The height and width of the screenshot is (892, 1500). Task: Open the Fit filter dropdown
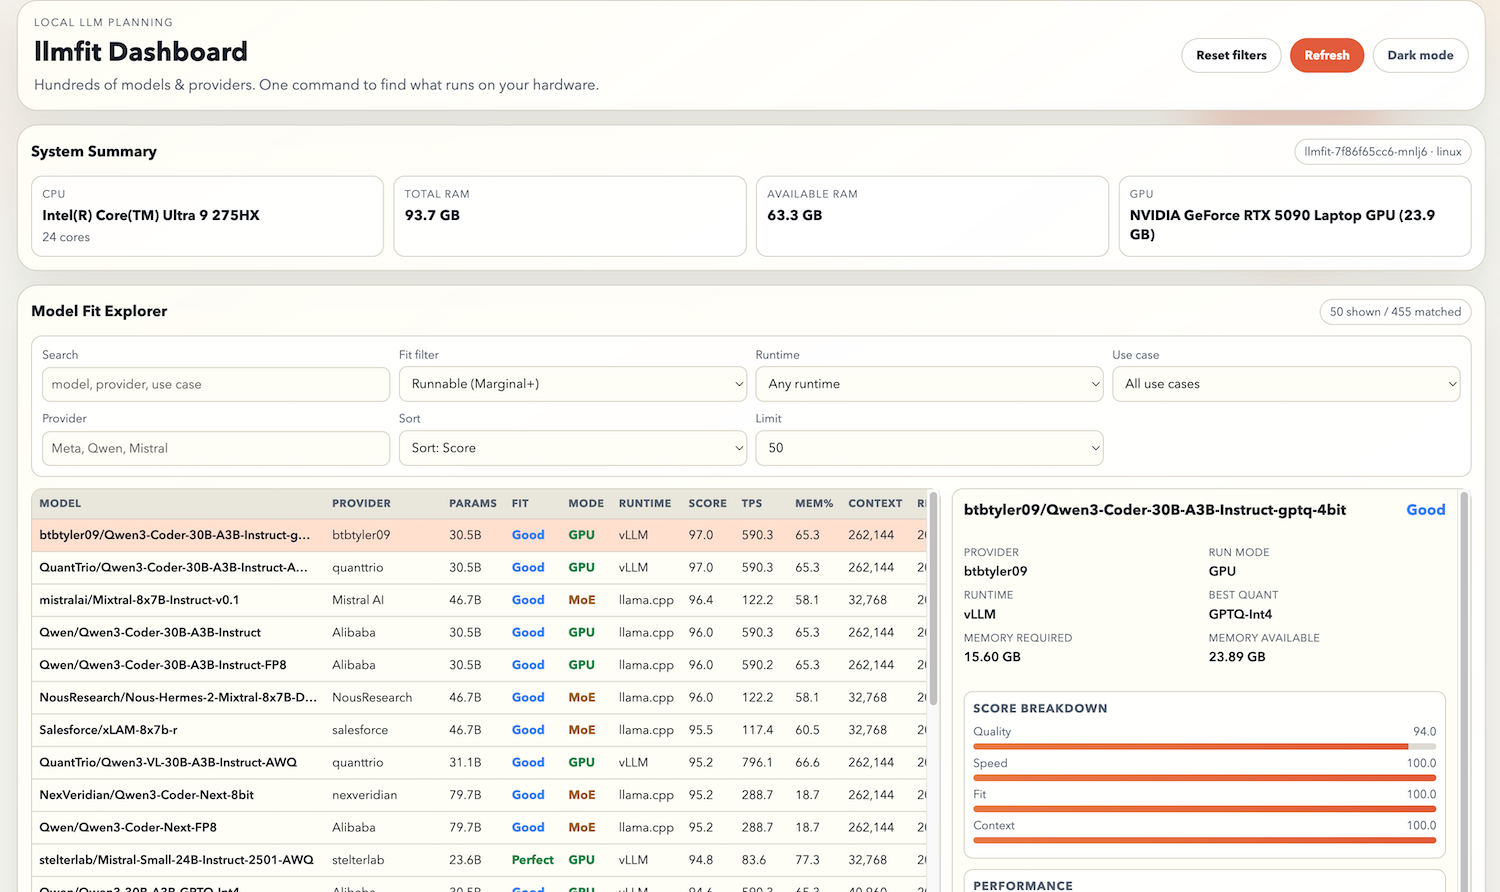tap(572, 384)
